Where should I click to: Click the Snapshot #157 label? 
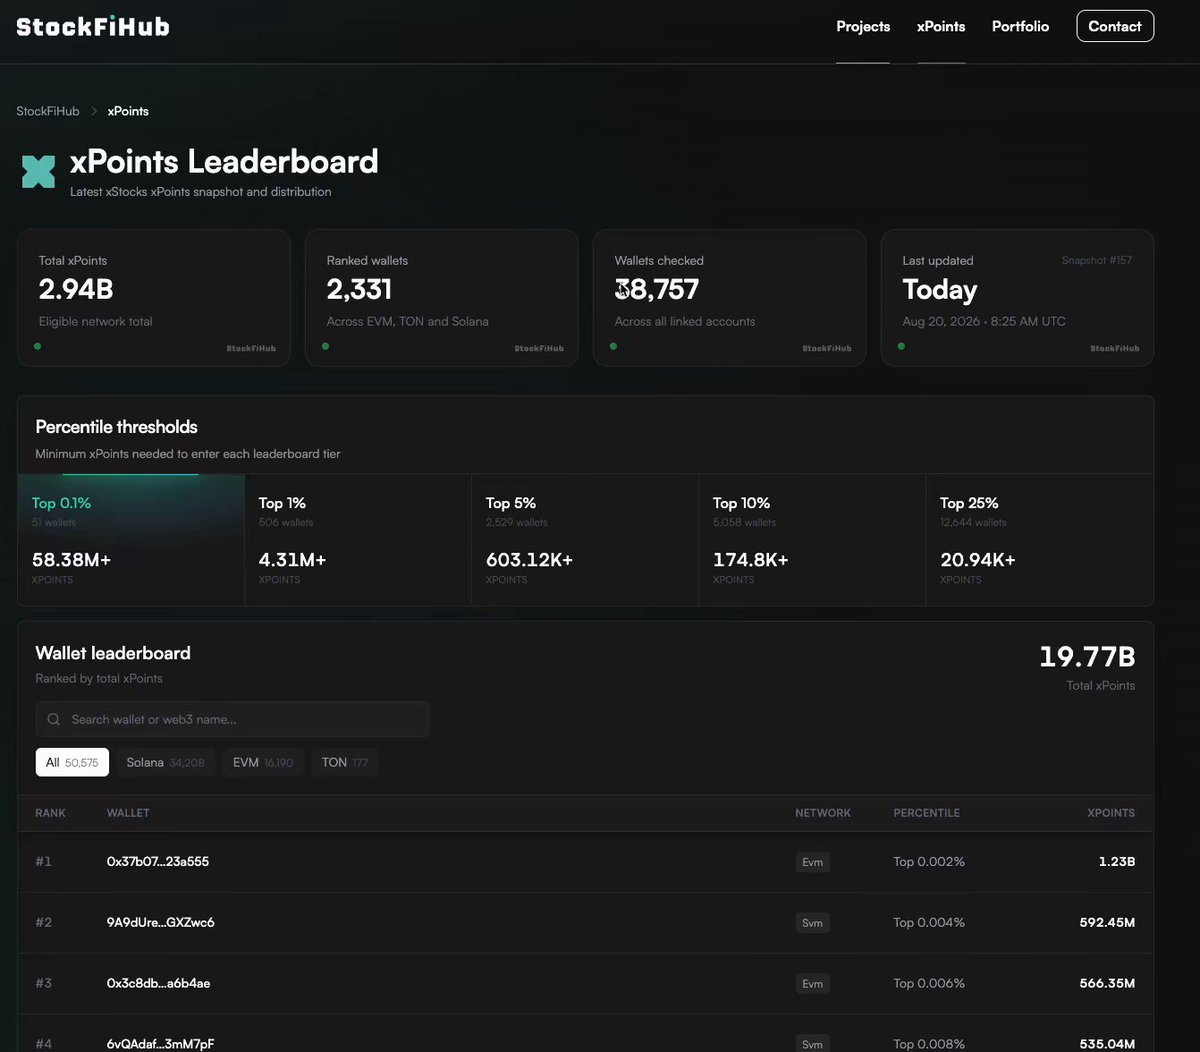[x=1097, y=260]
